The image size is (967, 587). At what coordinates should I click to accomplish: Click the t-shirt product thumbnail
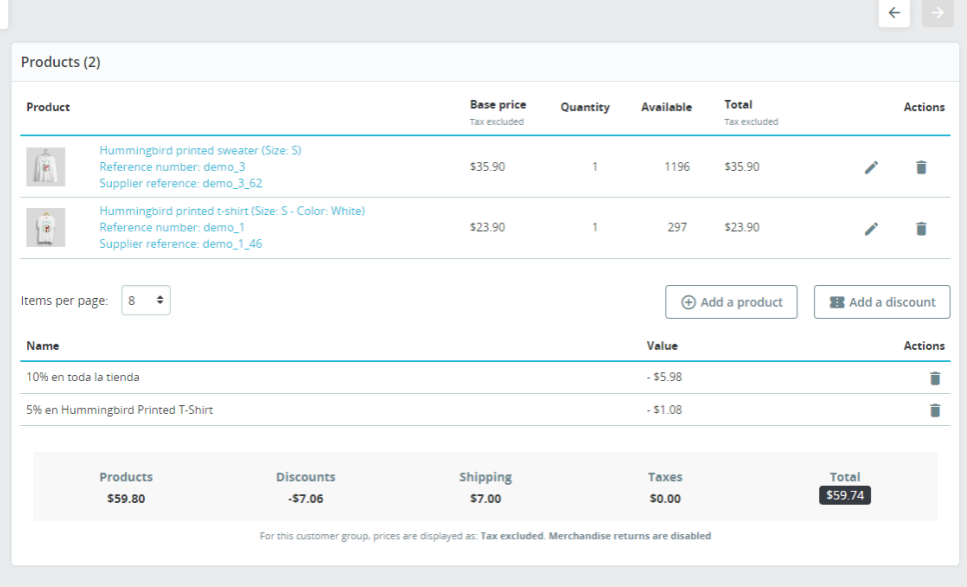tap(45, 228)
